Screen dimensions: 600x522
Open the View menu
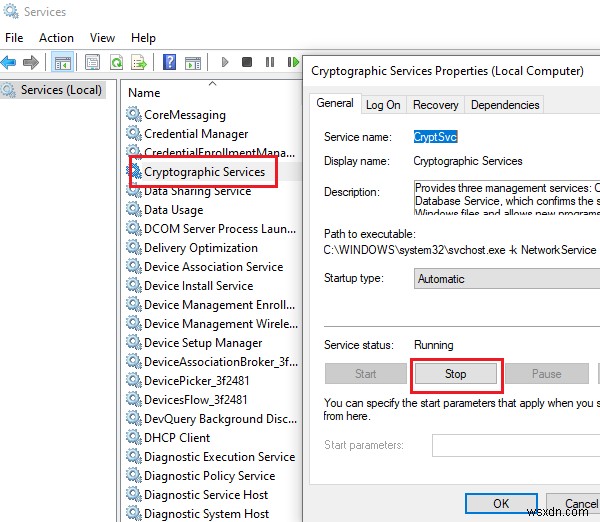(x=102, y=38)
